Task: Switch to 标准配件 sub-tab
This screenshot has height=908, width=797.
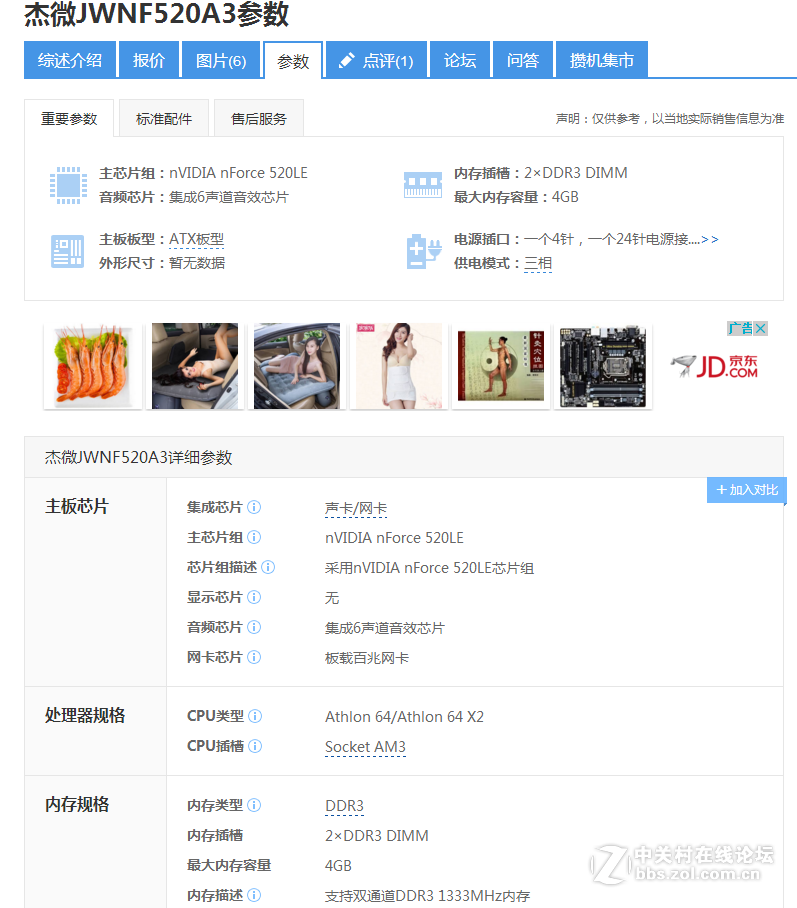Action: point(164,119)
